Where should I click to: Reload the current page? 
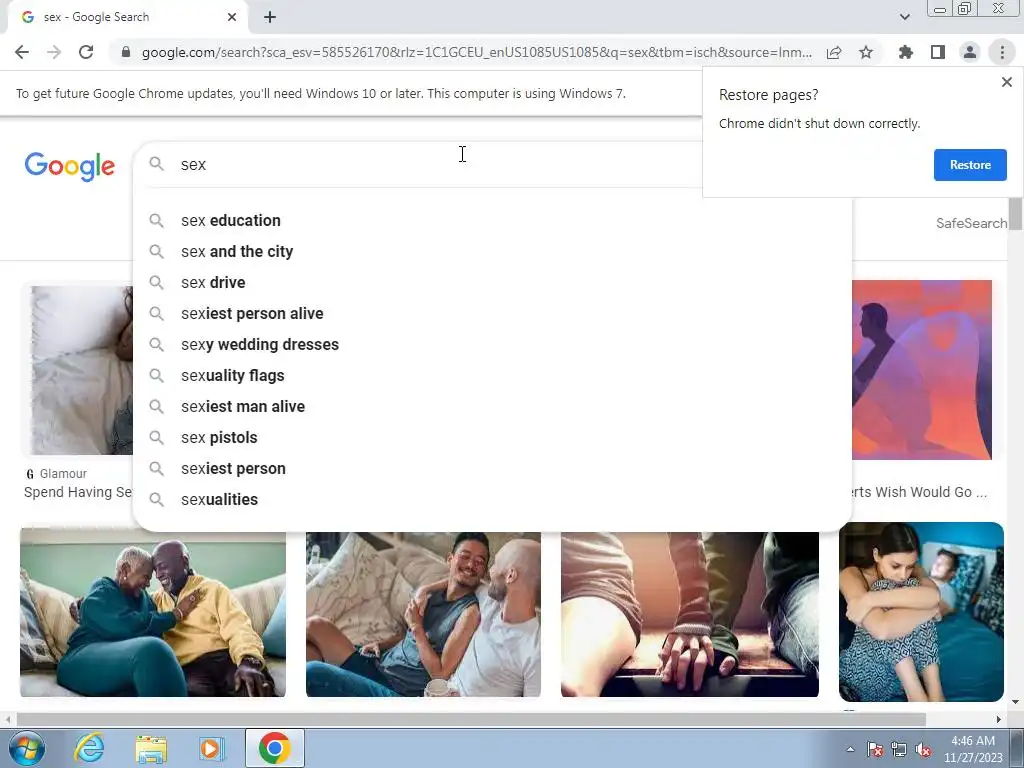point(86,52)
